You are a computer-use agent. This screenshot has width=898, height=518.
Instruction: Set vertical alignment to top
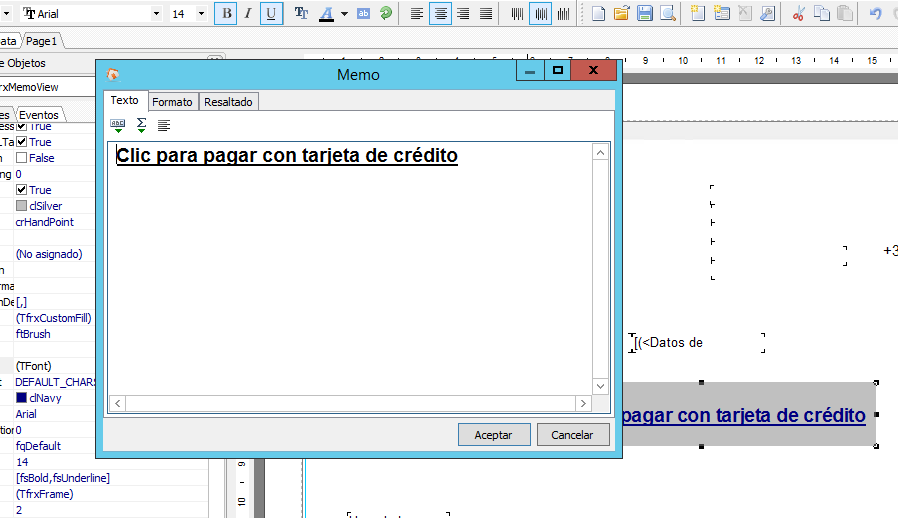tap(517, 13)
